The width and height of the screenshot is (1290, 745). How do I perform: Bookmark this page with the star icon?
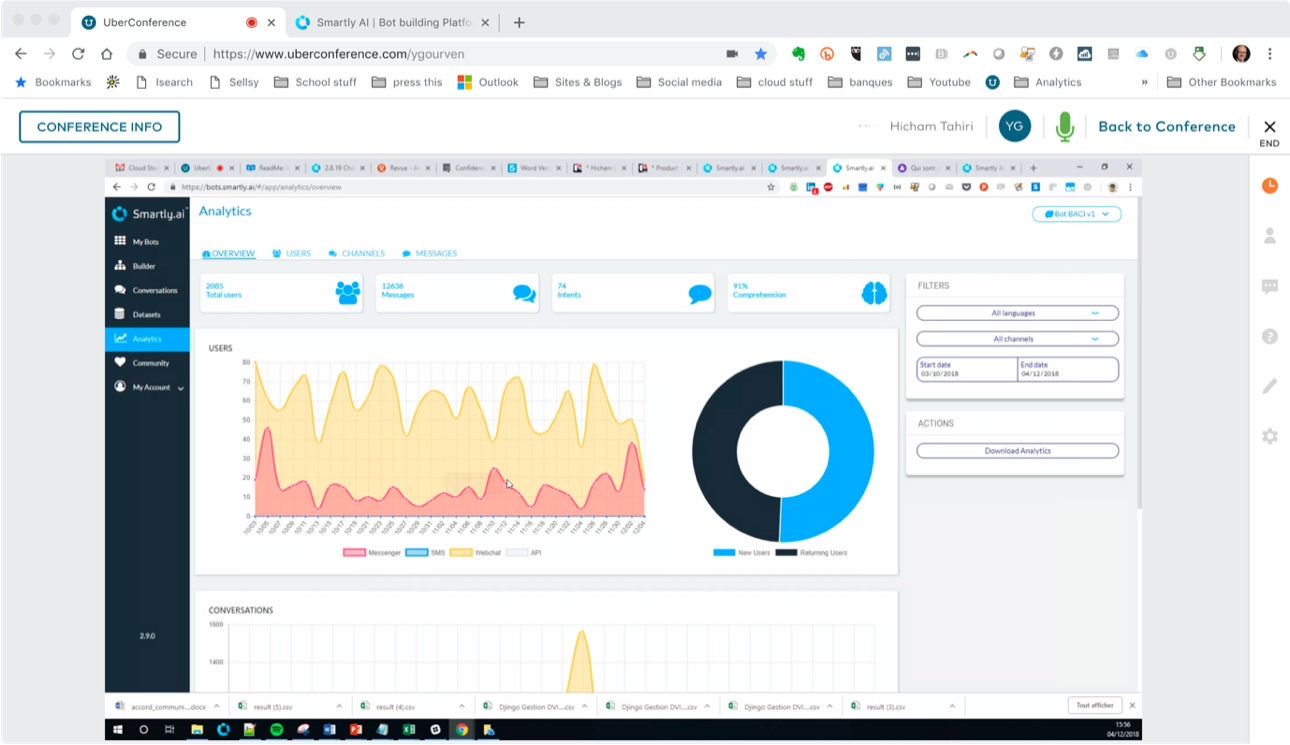point(760,54)
